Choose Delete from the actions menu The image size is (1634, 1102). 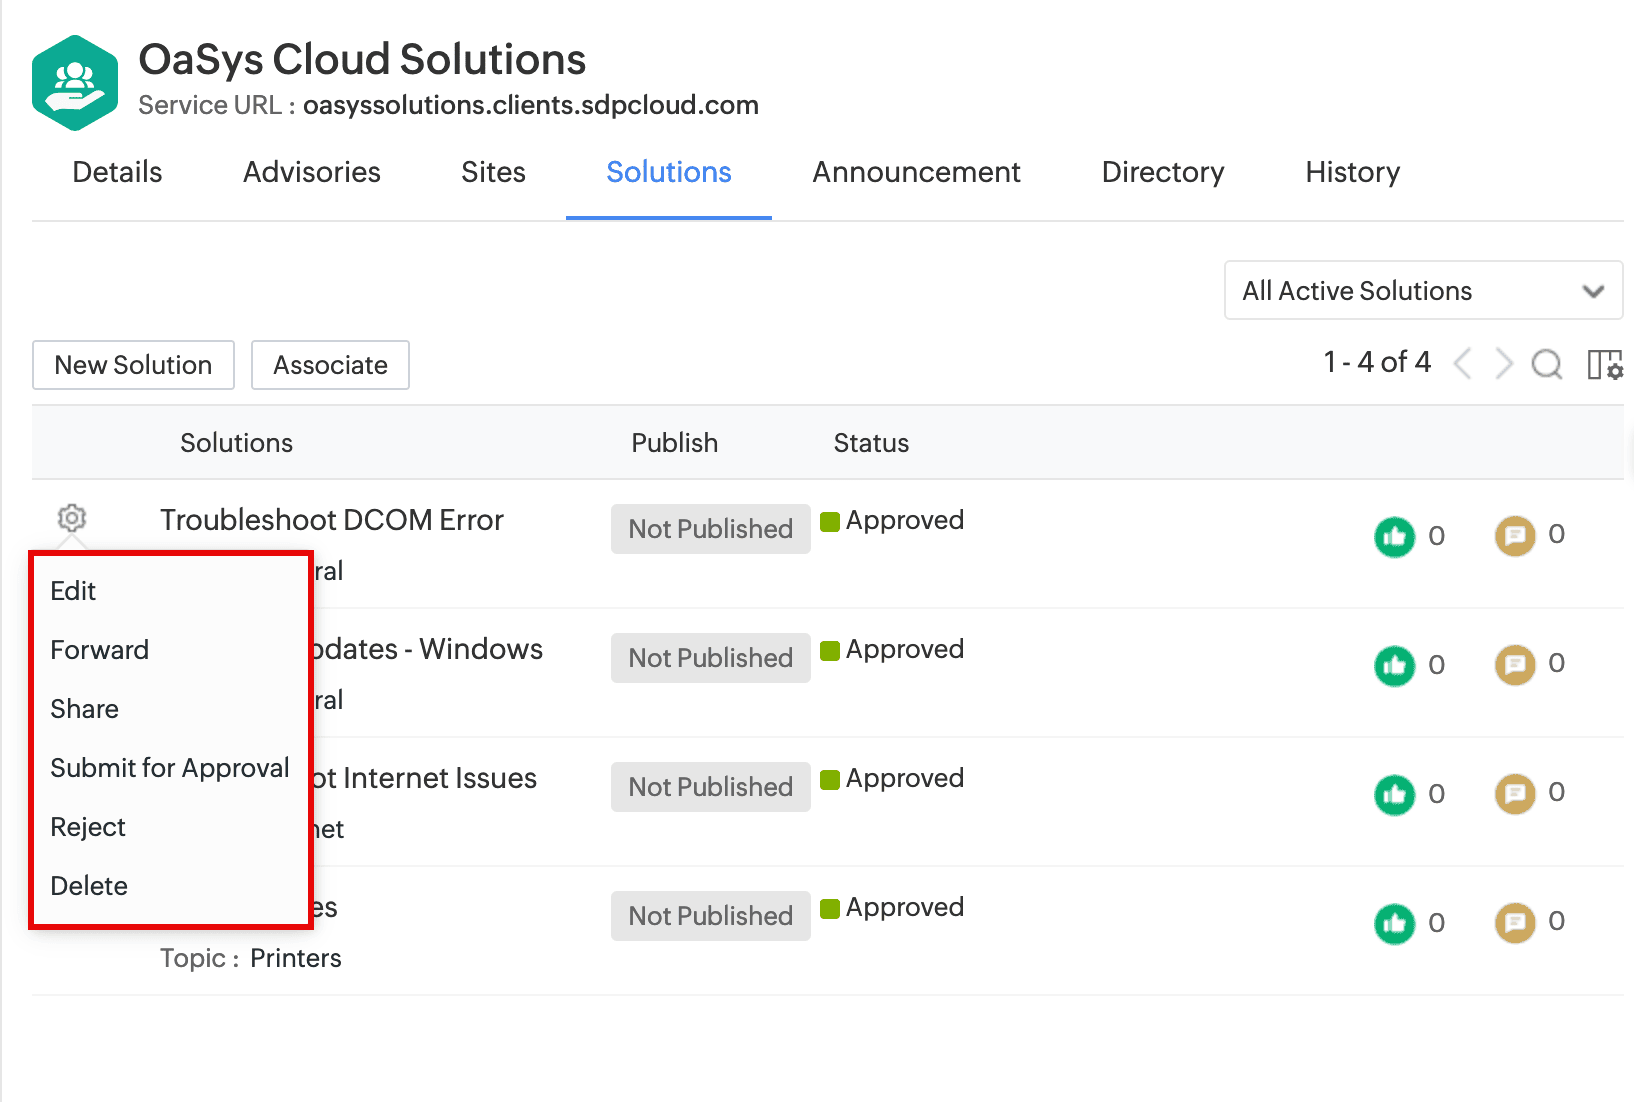point(89,886)
